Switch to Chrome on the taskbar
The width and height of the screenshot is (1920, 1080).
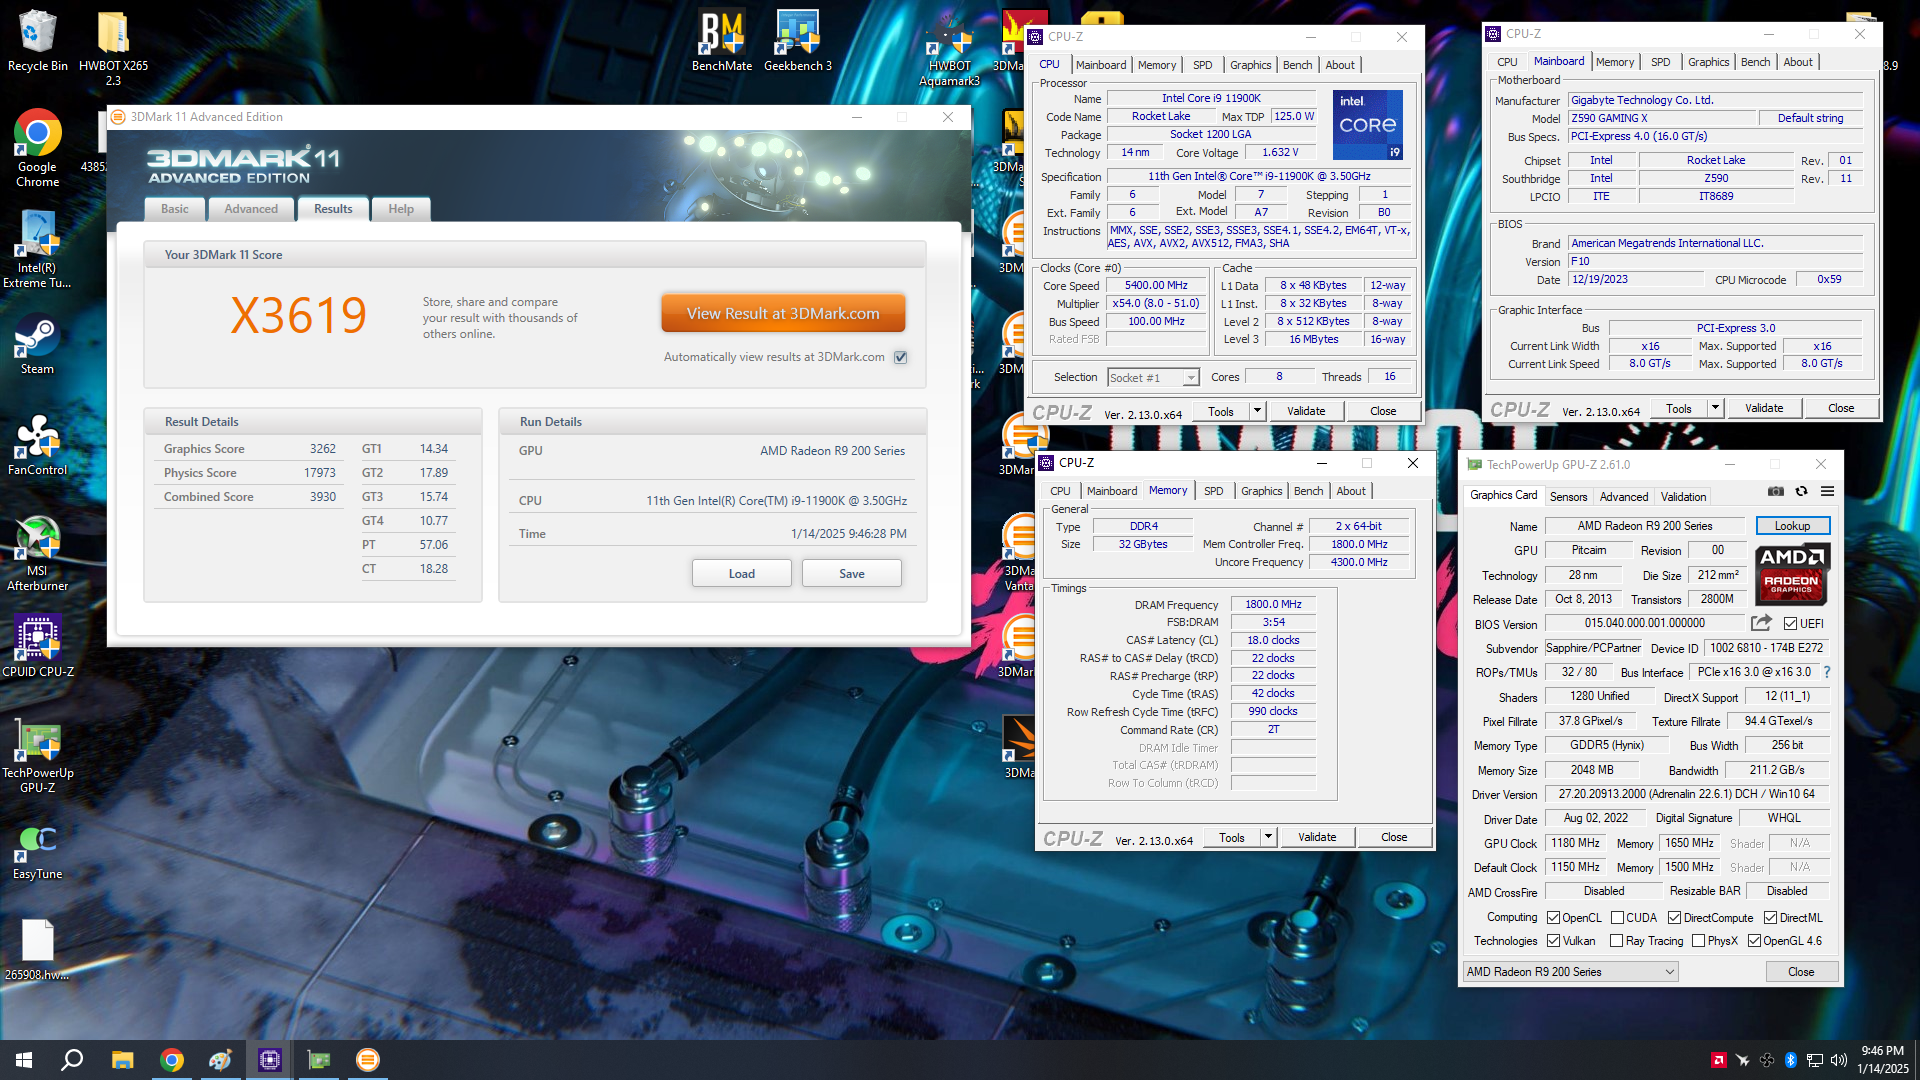172,1060
